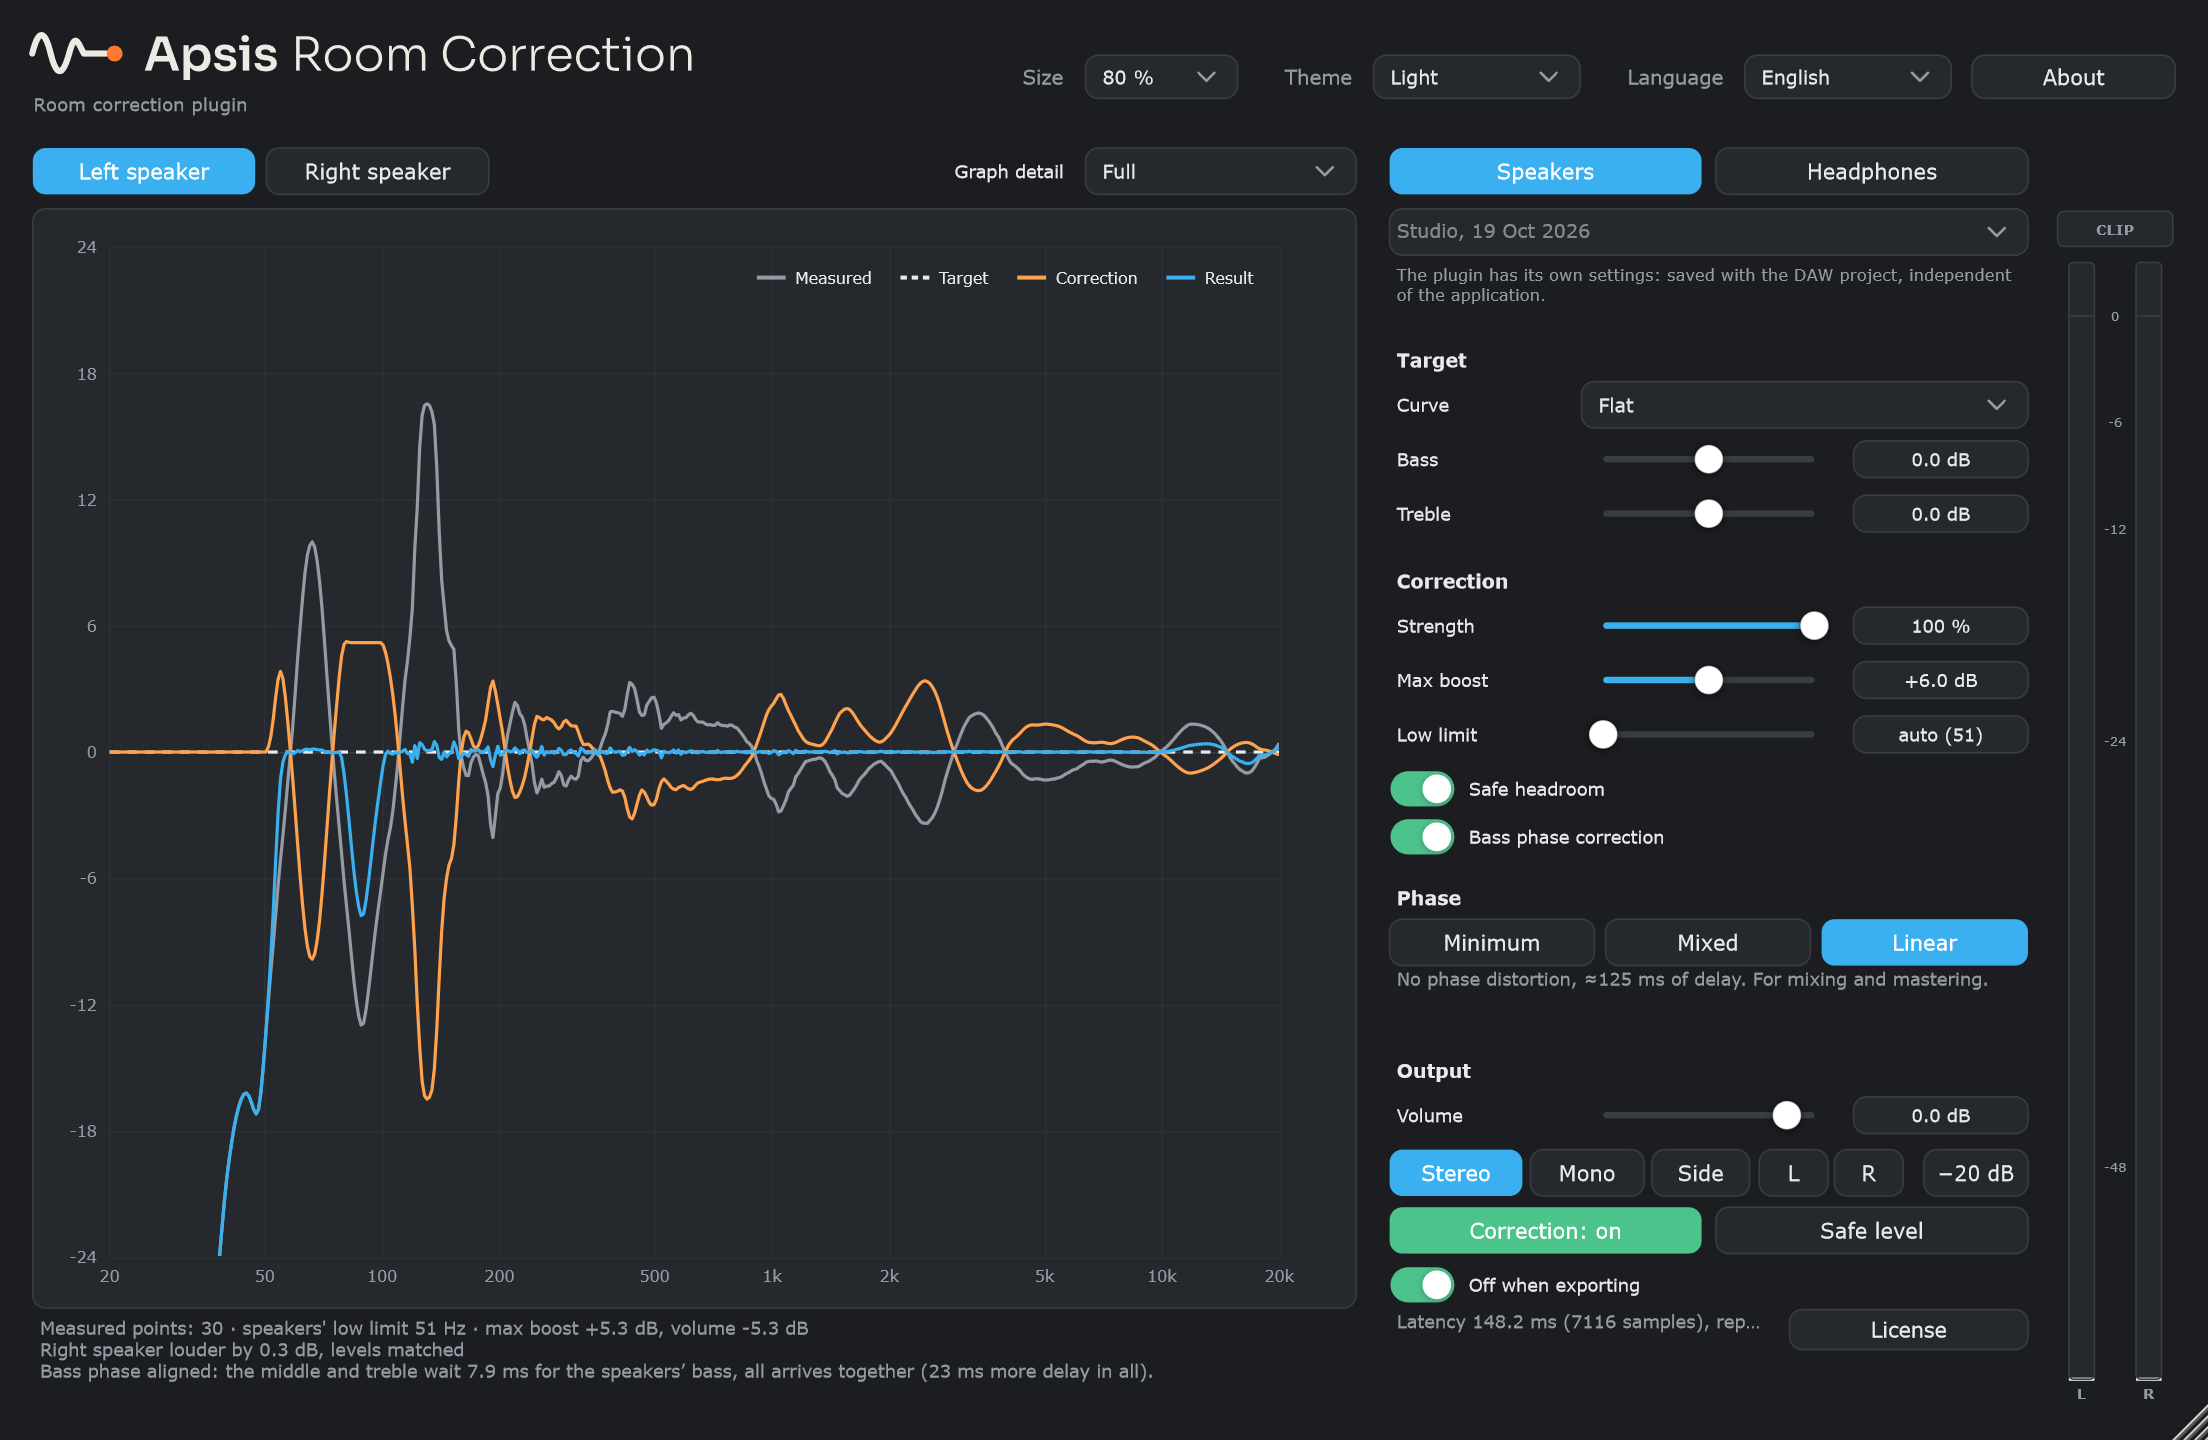Screen dimensions: 2208x1440
Task: Turn off the Off when exporting switch
Action: click(x=1422, y=1285)
